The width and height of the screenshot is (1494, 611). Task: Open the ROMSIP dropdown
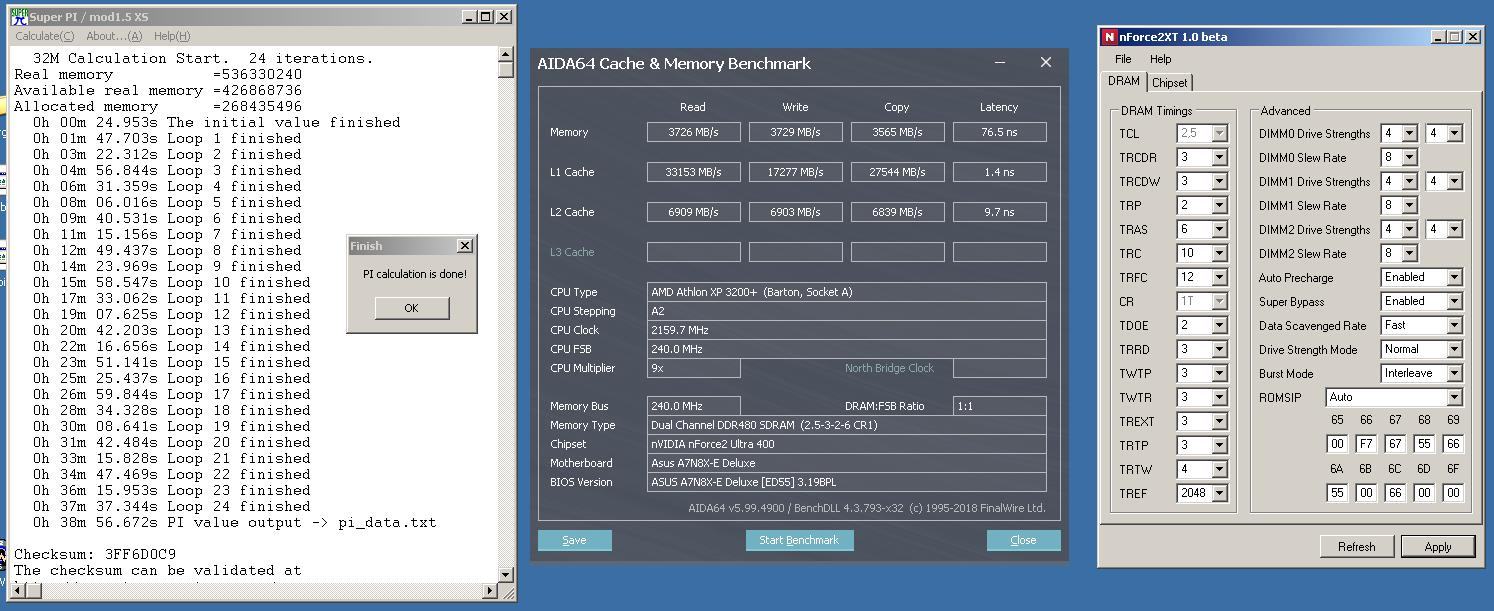click(x=1454, y=397)
